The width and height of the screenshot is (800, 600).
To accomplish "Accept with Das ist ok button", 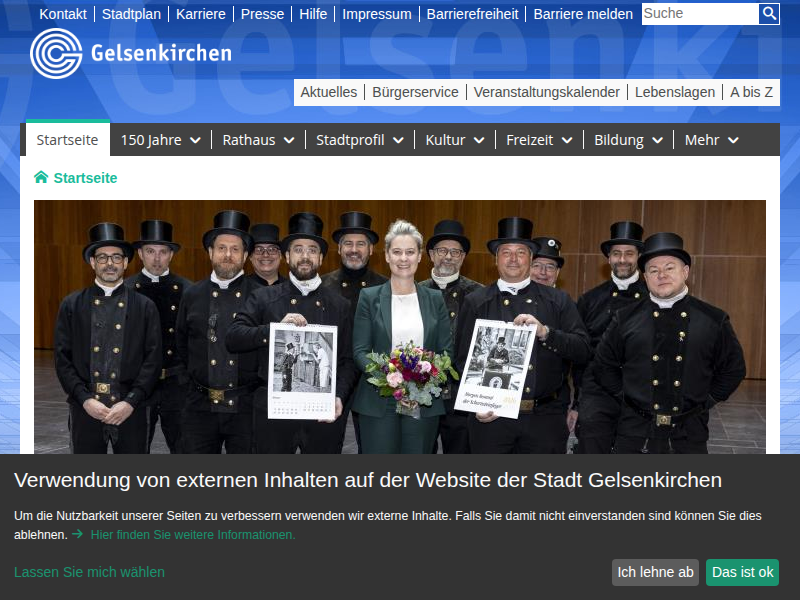I will coord(742,572).
